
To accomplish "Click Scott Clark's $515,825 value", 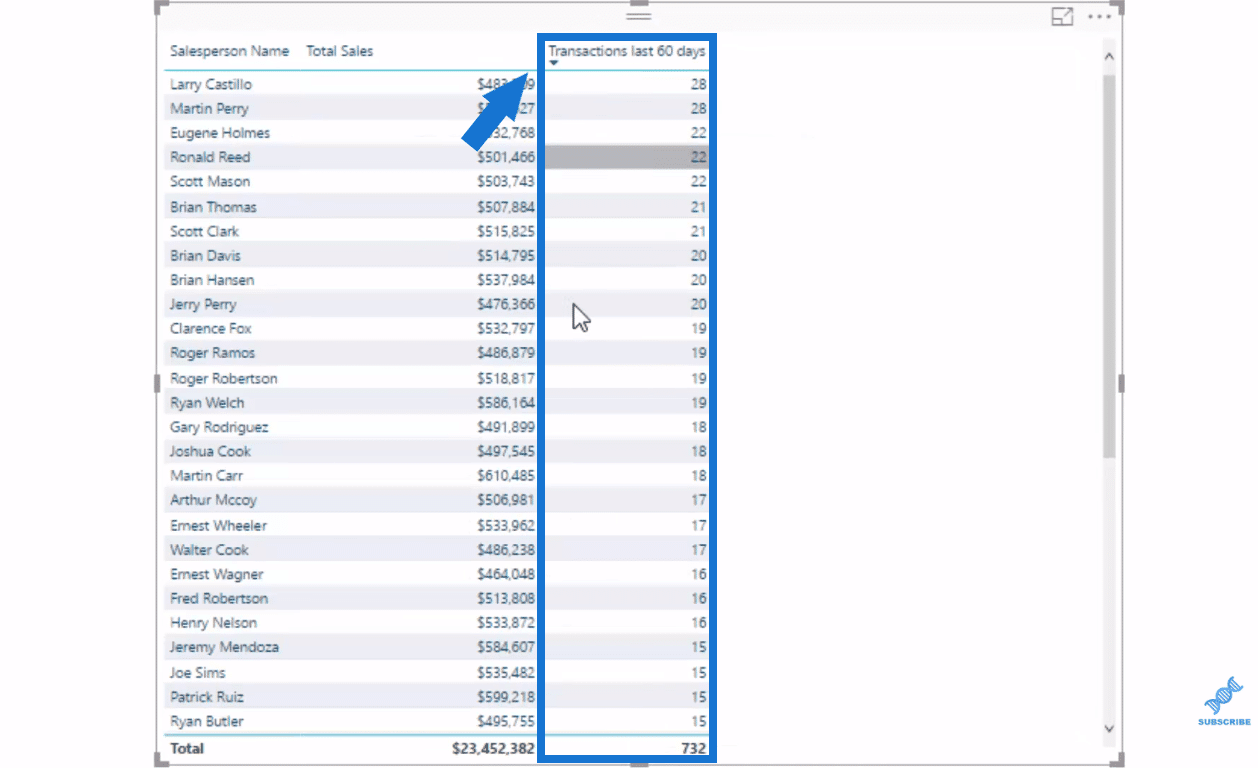I will 506,231.
